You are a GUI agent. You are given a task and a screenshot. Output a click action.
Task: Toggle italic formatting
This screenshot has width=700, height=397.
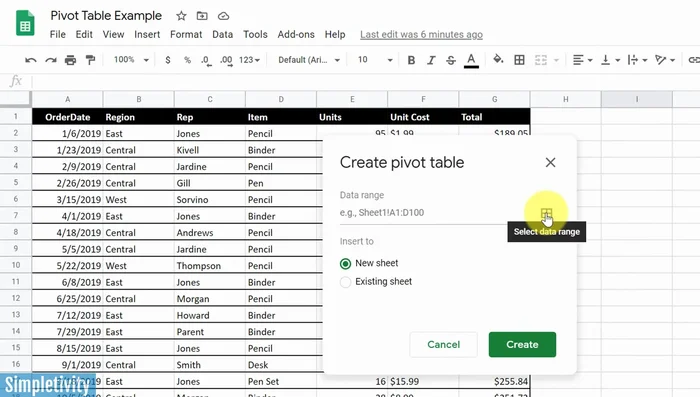tap(431, 60)
